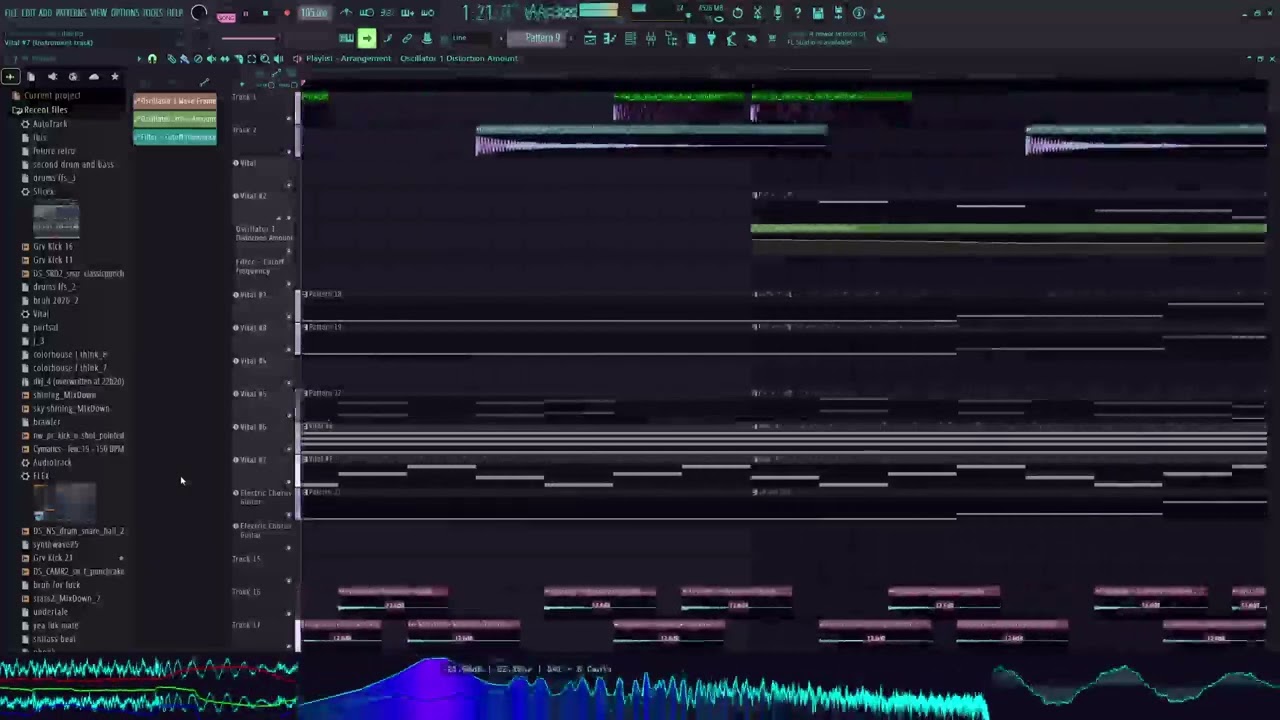The width and height of the screenshot is (1280, 720).
Task: Open the playlist view icon
Action: [590, 38]
